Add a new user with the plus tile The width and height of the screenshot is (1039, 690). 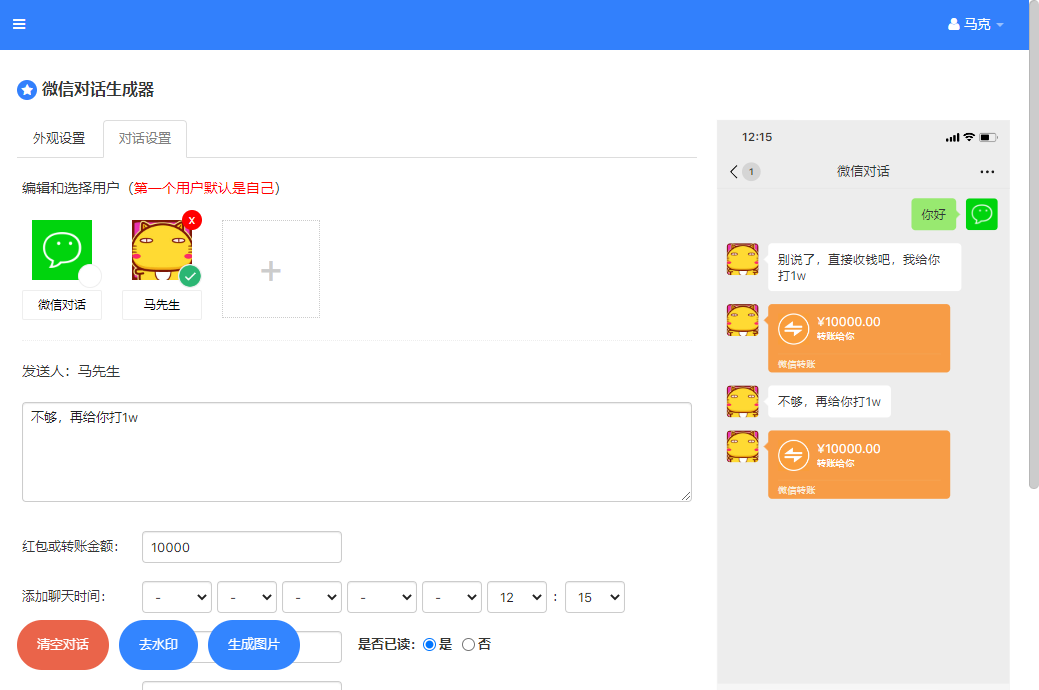(x=270, y=268)
